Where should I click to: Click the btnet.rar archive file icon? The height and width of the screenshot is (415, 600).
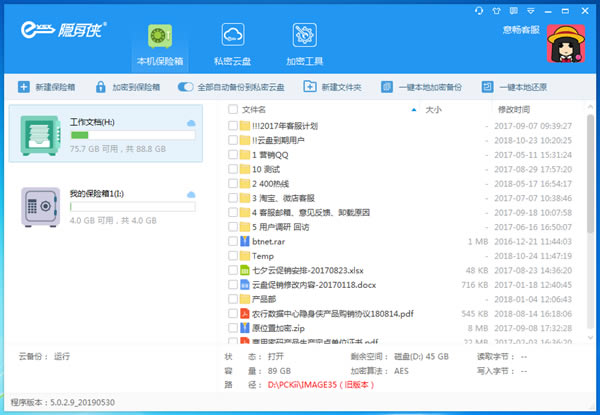[245, 241]
